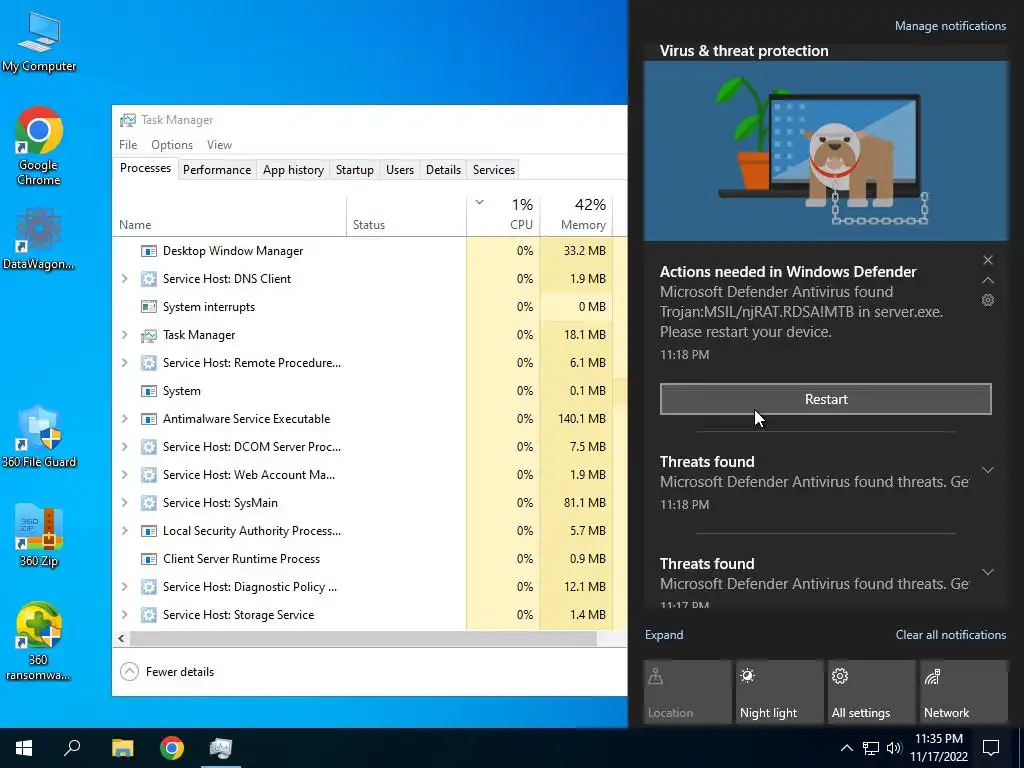This screenshot has height=768, width=1024.
Task: Click Service Host: SysMain gear icon
Action: point(149,503)
